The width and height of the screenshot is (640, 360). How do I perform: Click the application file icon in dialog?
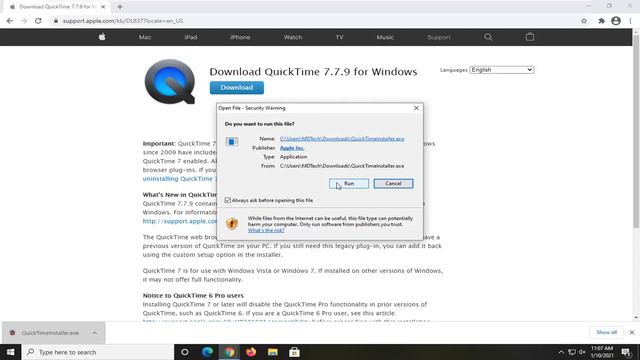click(x=232, y=142)
